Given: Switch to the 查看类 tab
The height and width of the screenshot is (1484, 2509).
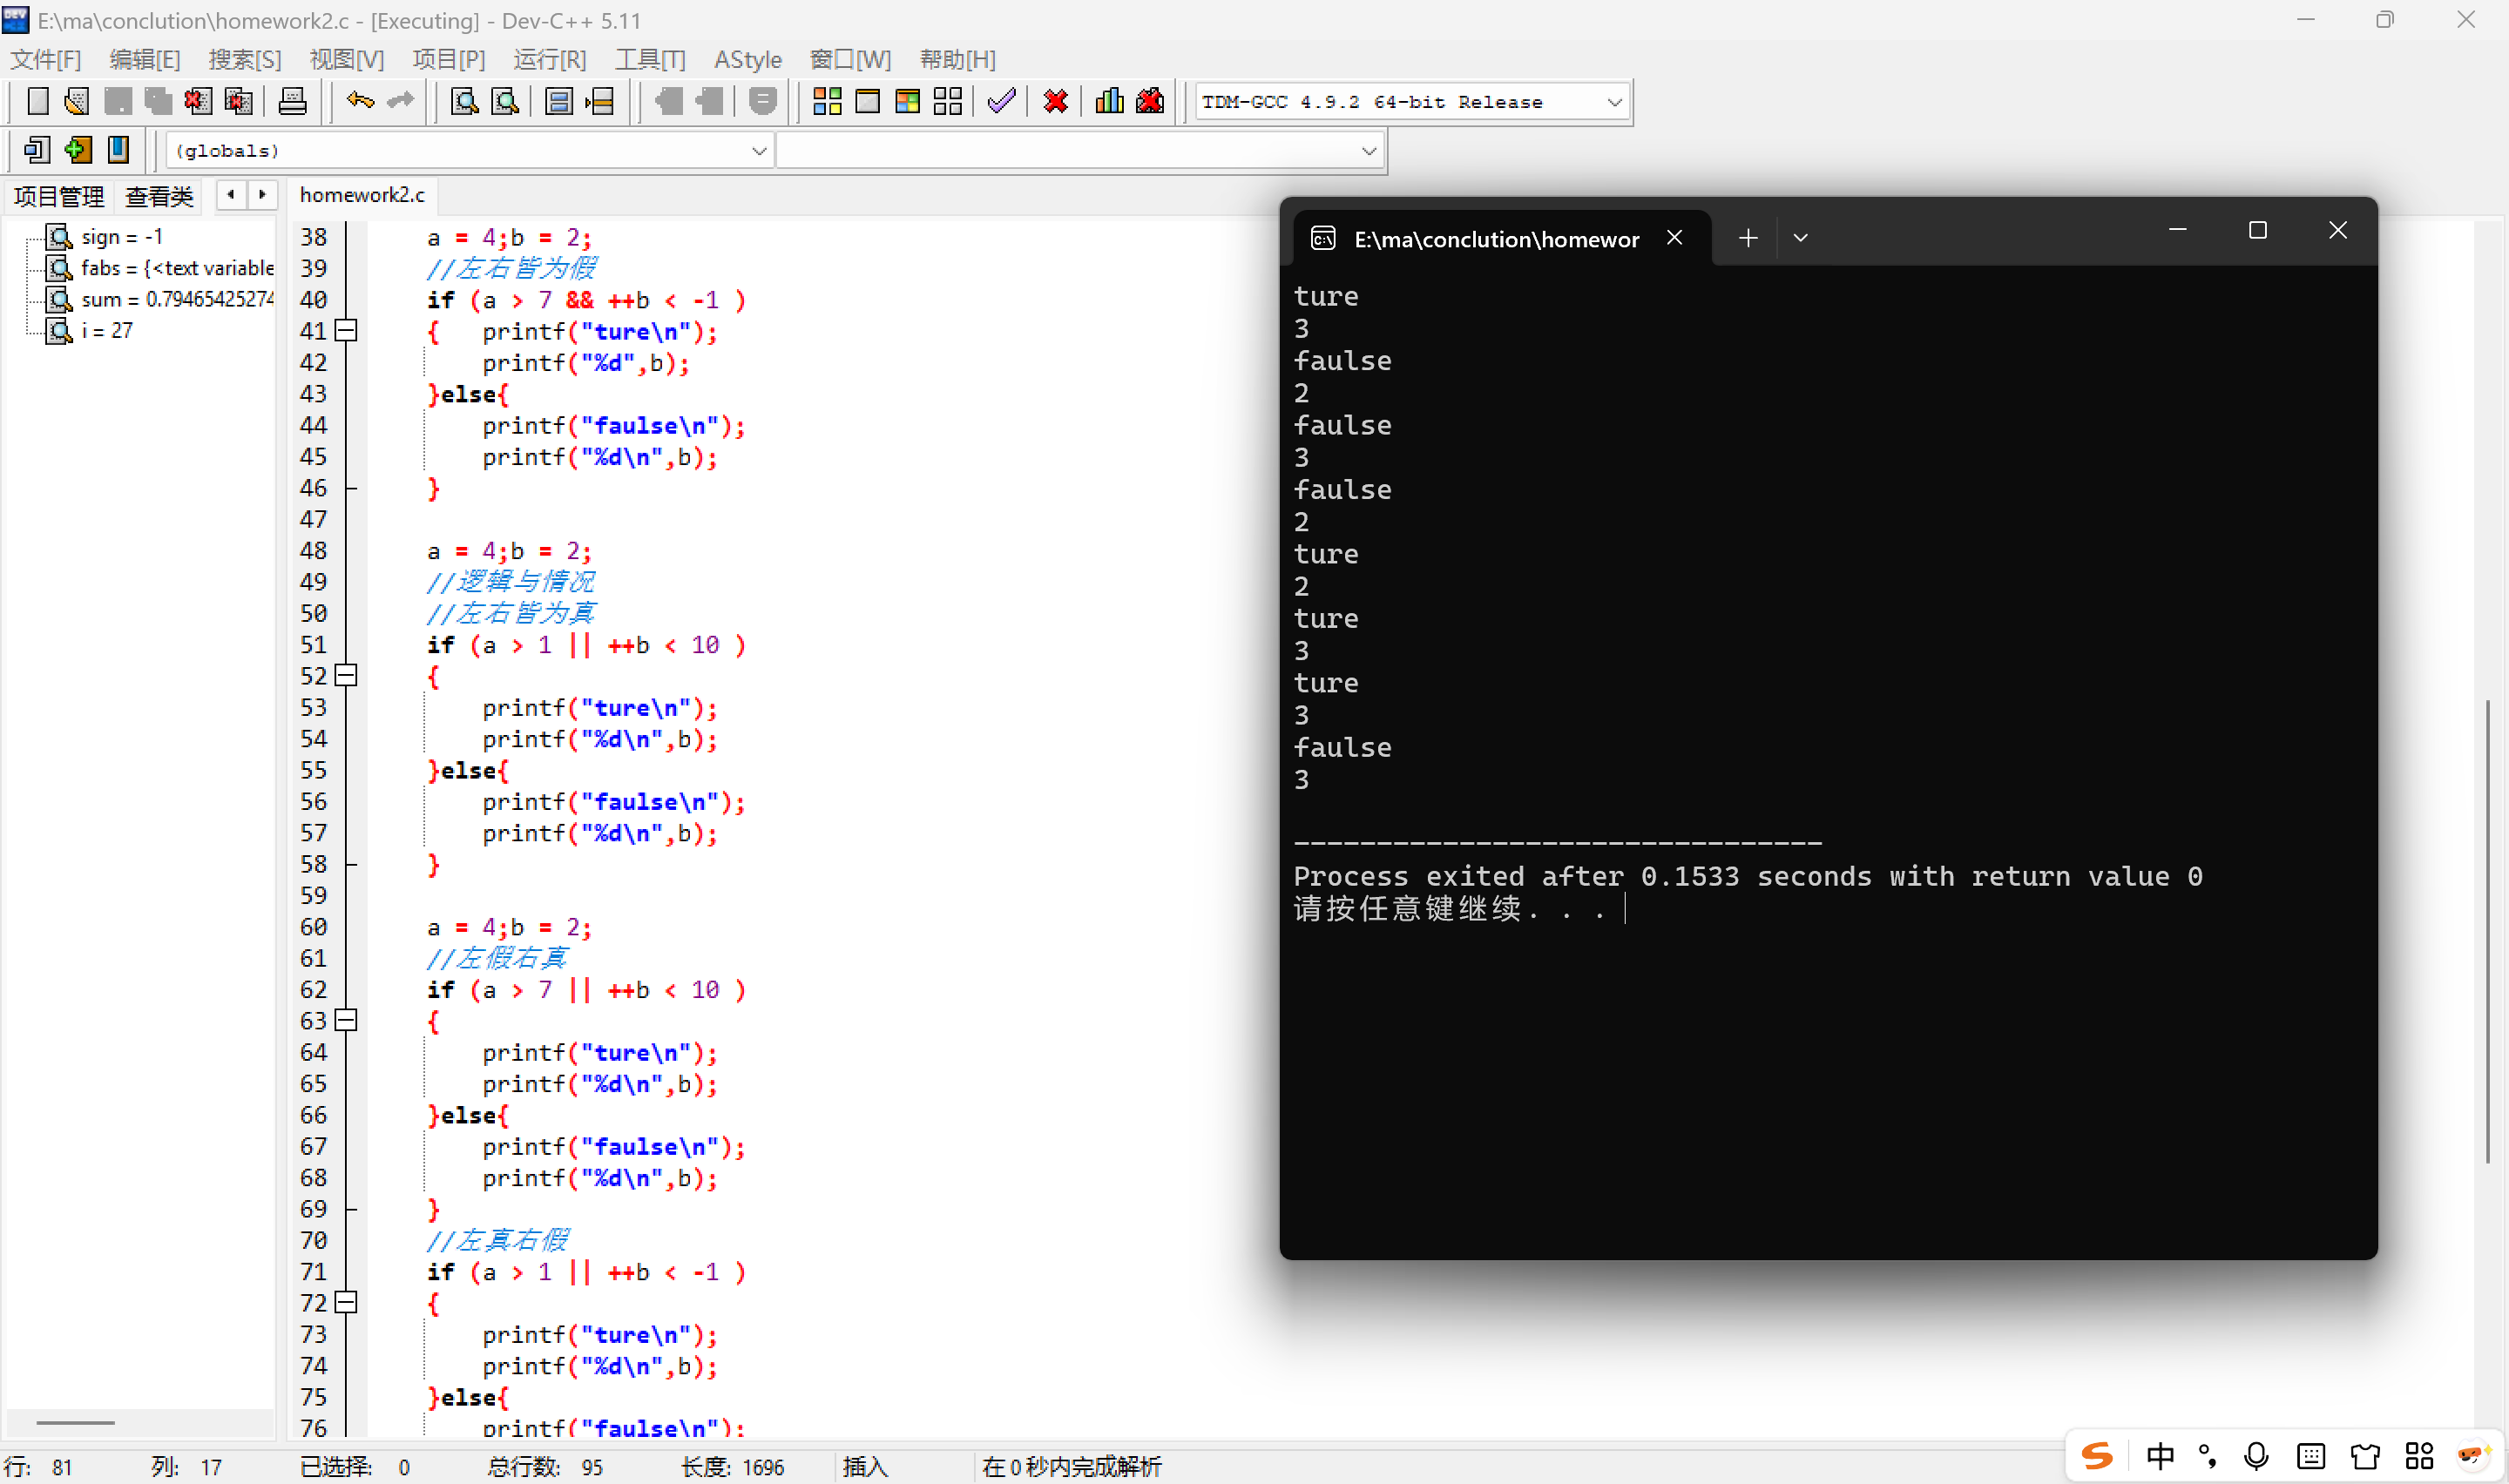Looking at the screenshot, I should [159, 196].
